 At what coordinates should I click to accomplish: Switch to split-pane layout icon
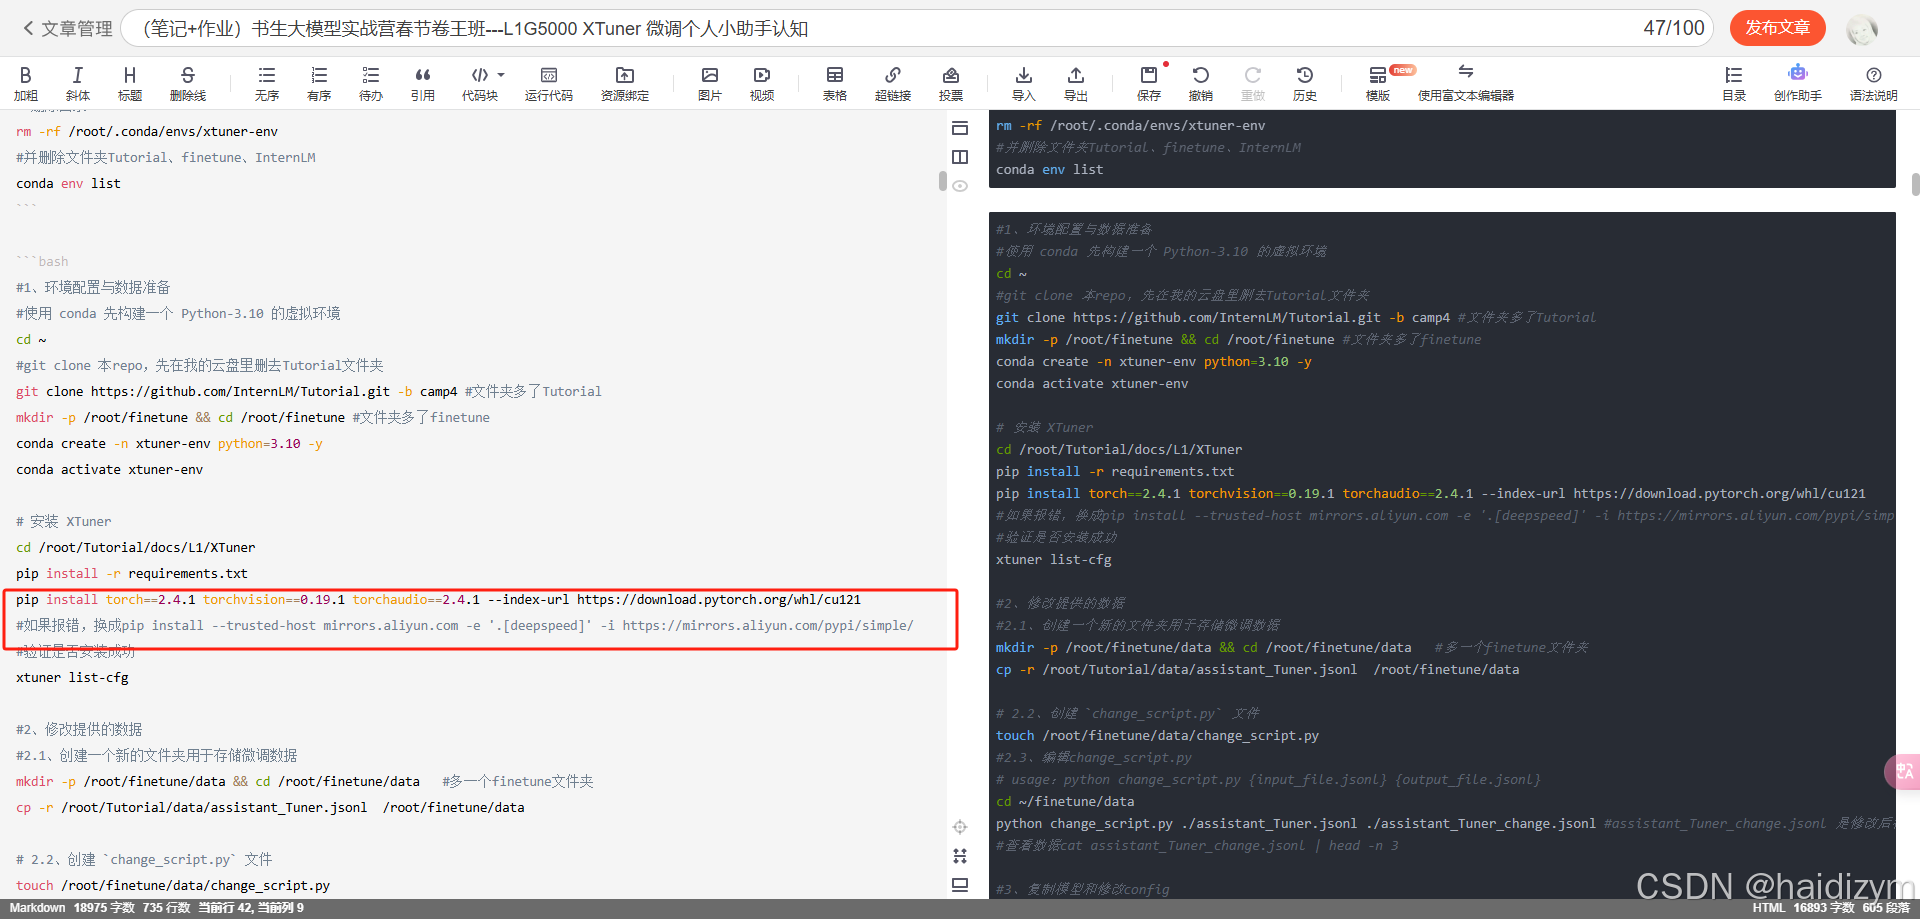click(960, 157)
